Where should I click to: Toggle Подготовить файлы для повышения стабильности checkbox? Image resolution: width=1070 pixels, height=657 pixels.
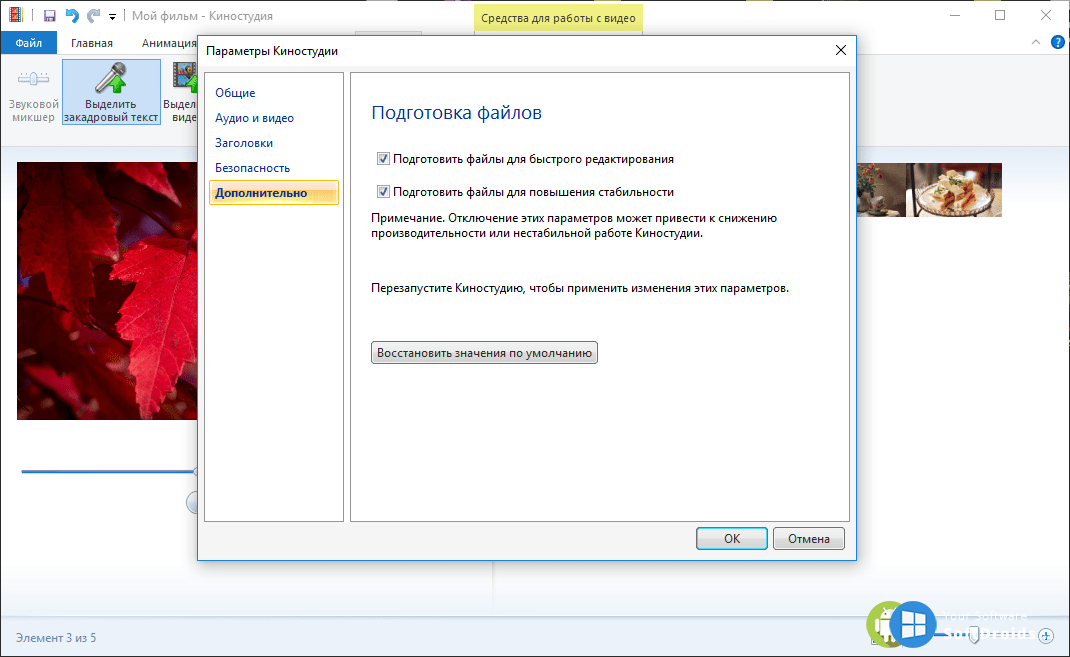(x=383, y=192)
